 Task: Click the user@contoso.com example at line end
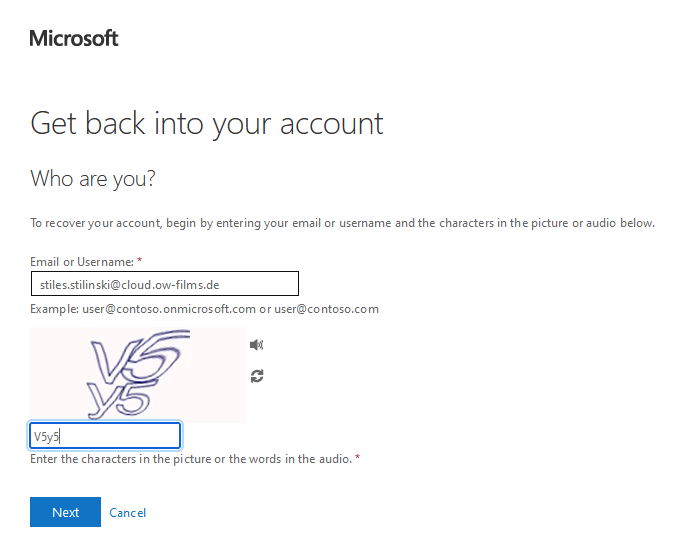tap(326, 309)
